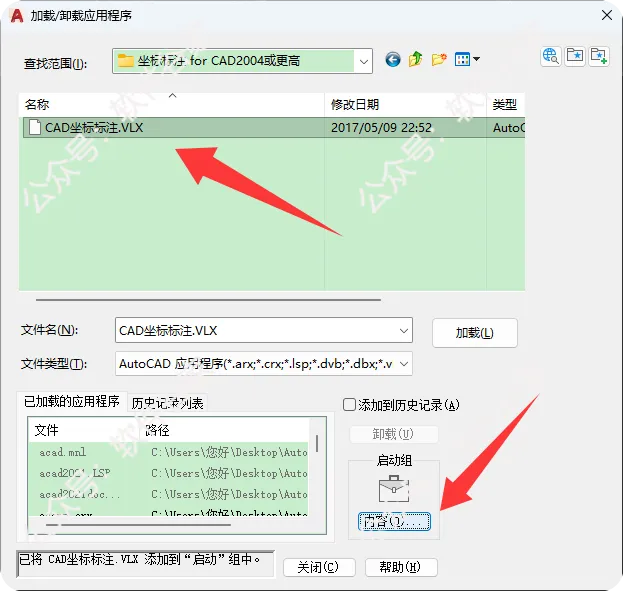Click the search the web globe icon
The width and height of the screenshot is (623, 591).
pyautogui.click(x=551, y=56)
